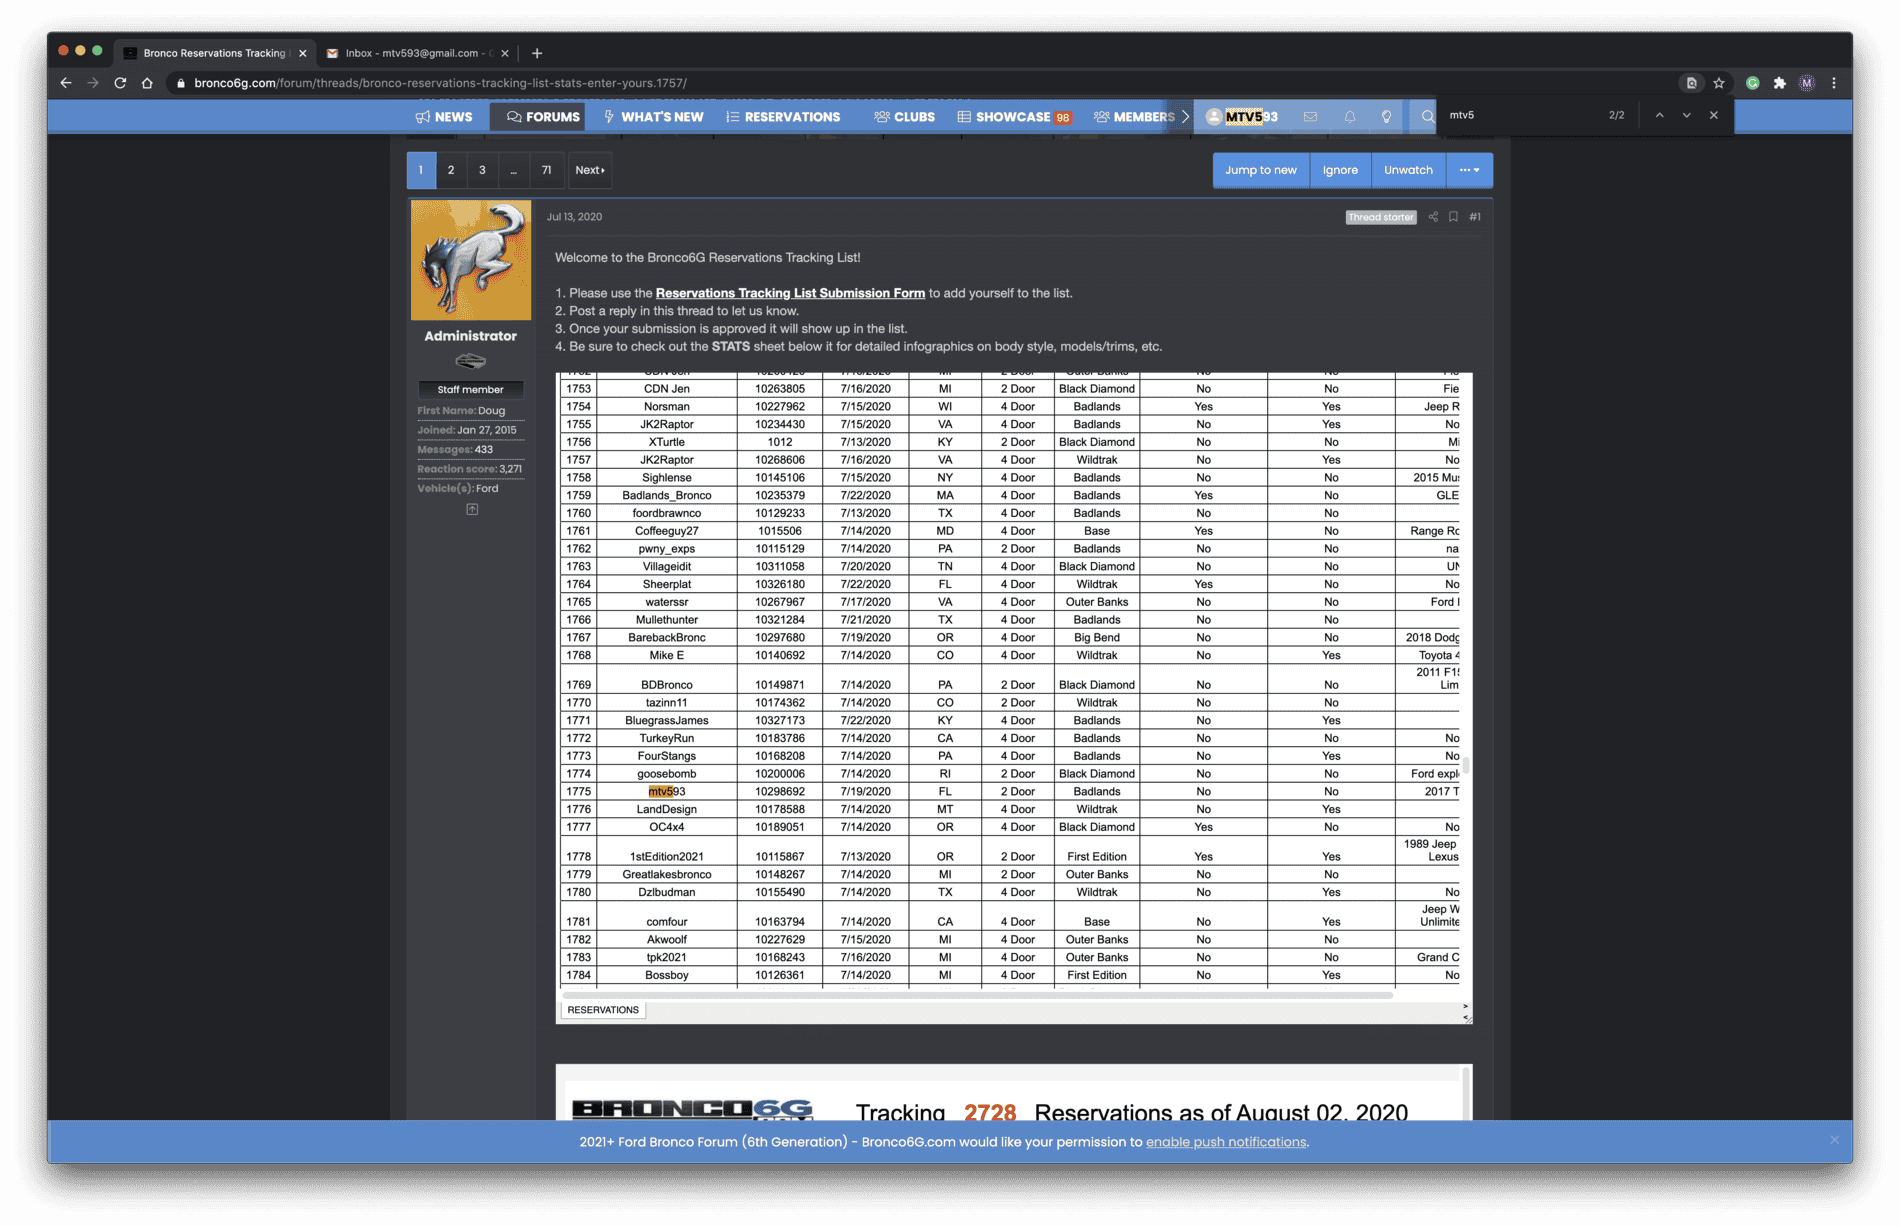This screenshot has width=1900, height=1226.
Task: Open the forum search magnifier icon
Action: (1428, 117)
